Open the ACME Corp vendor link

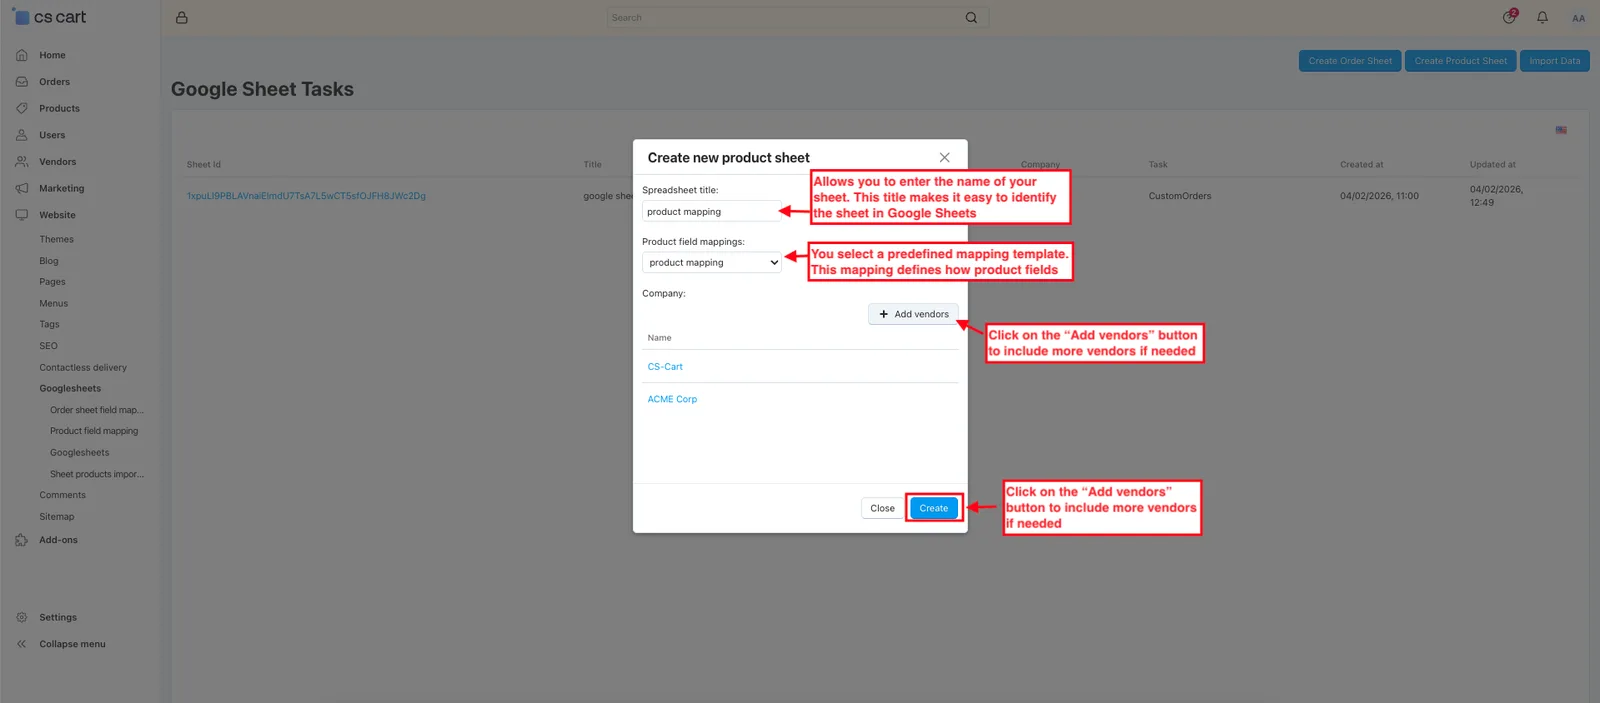point(672,399)
